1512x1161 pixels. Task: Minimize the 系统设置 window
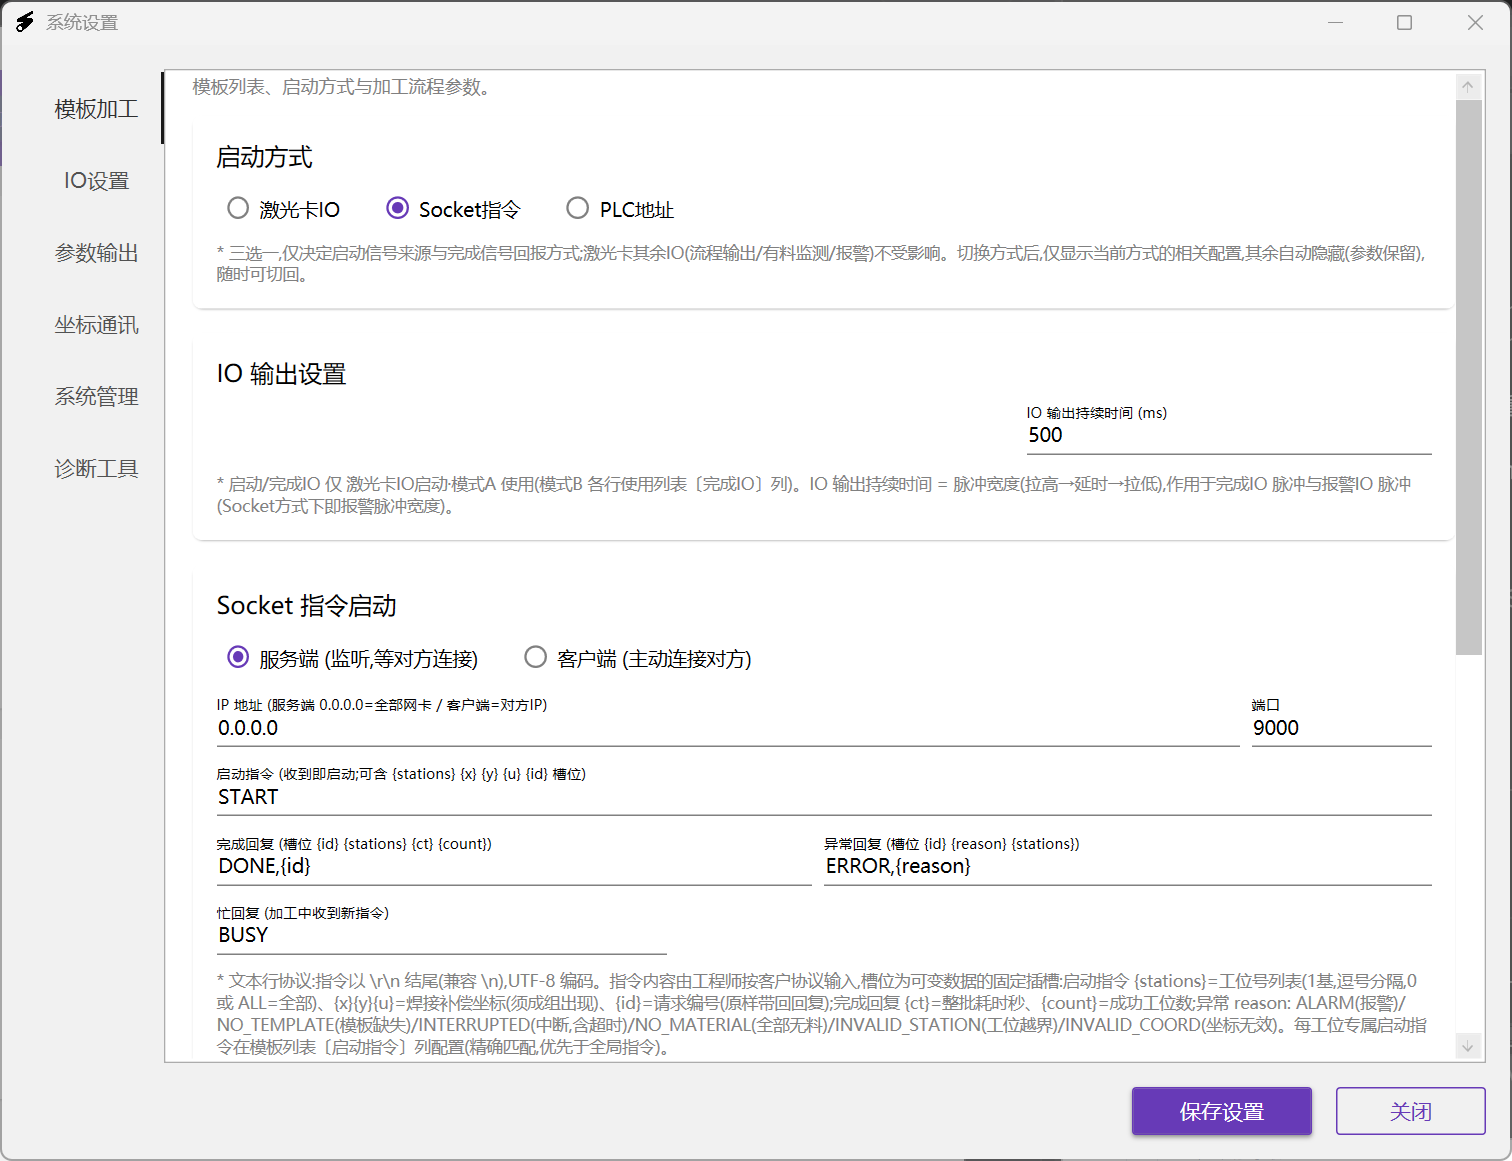[1335, 22]
